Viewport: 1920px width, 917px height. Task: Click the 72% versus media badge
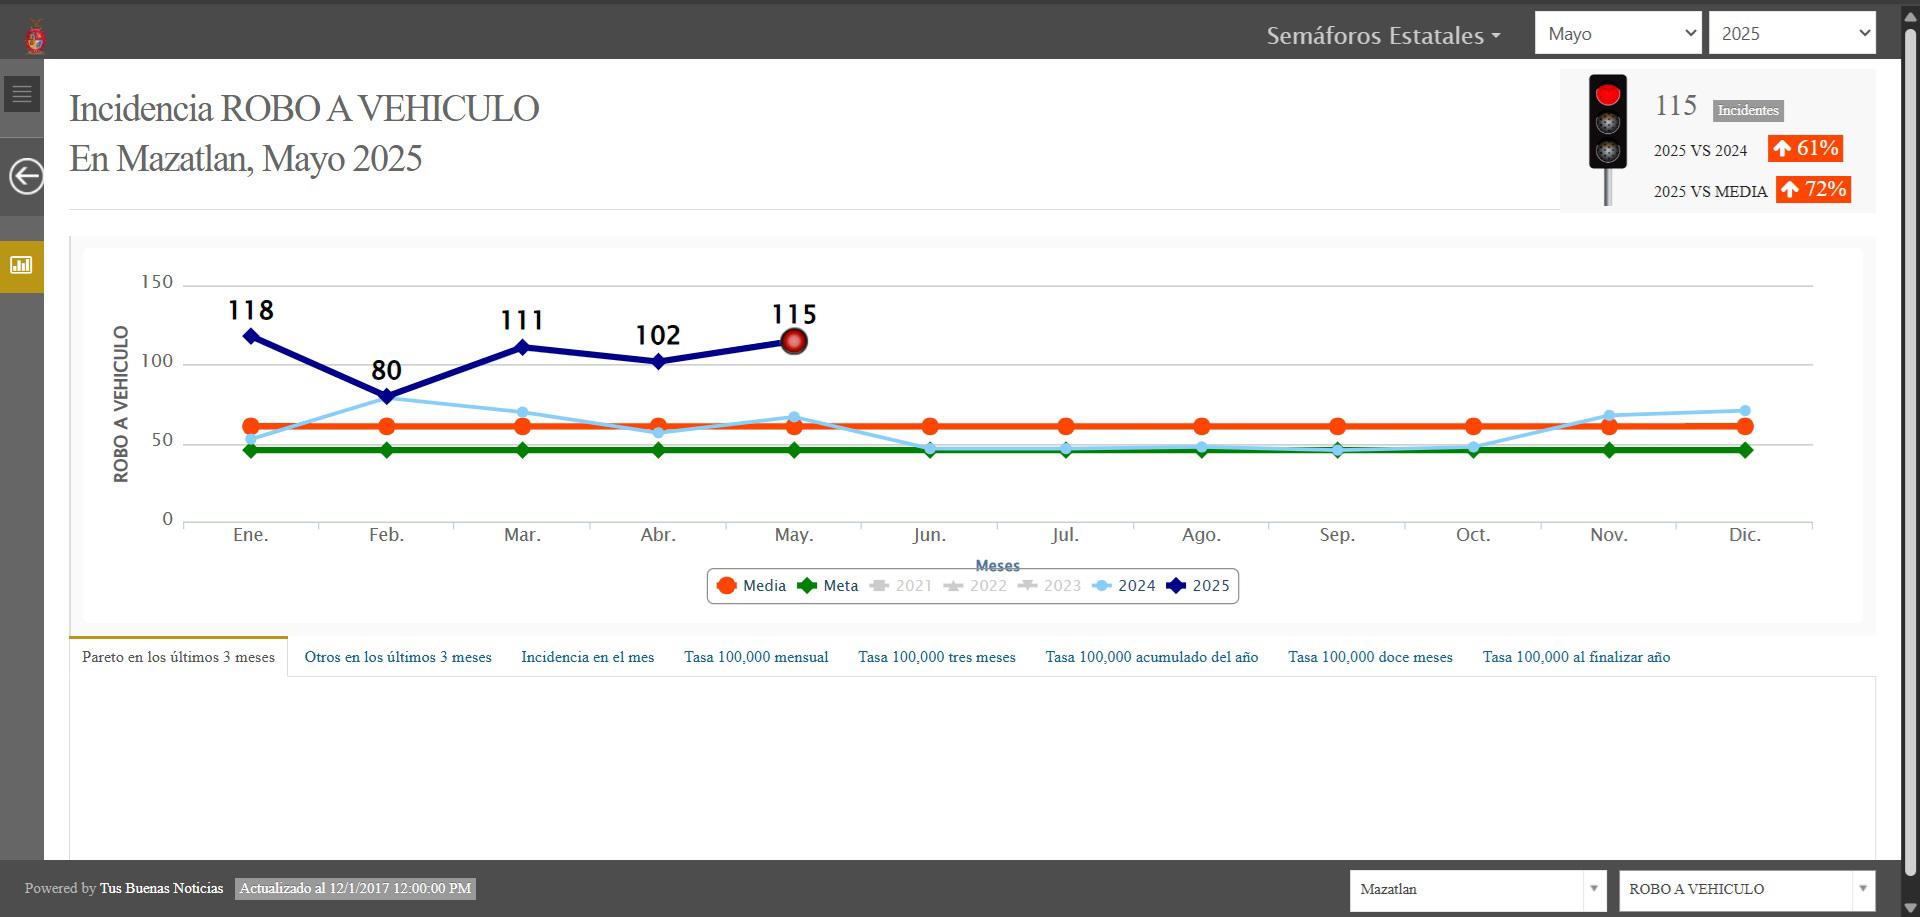[x=1813, y=190]
